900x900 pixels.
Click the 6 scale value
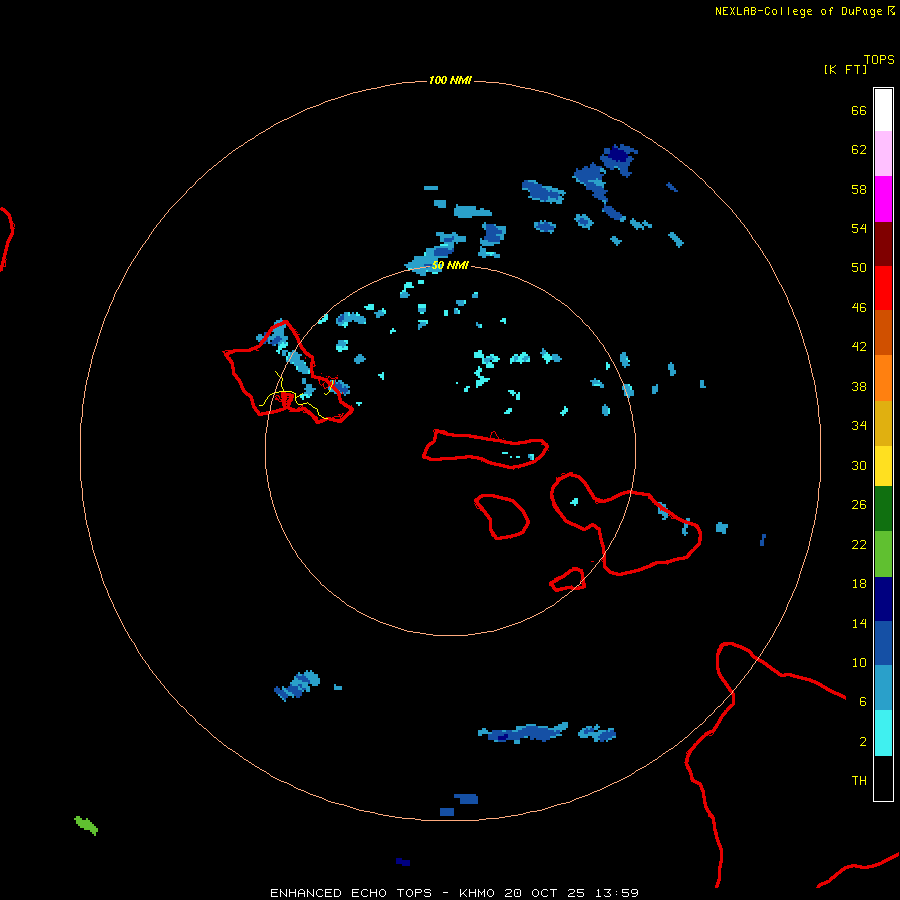pos(863,702)
